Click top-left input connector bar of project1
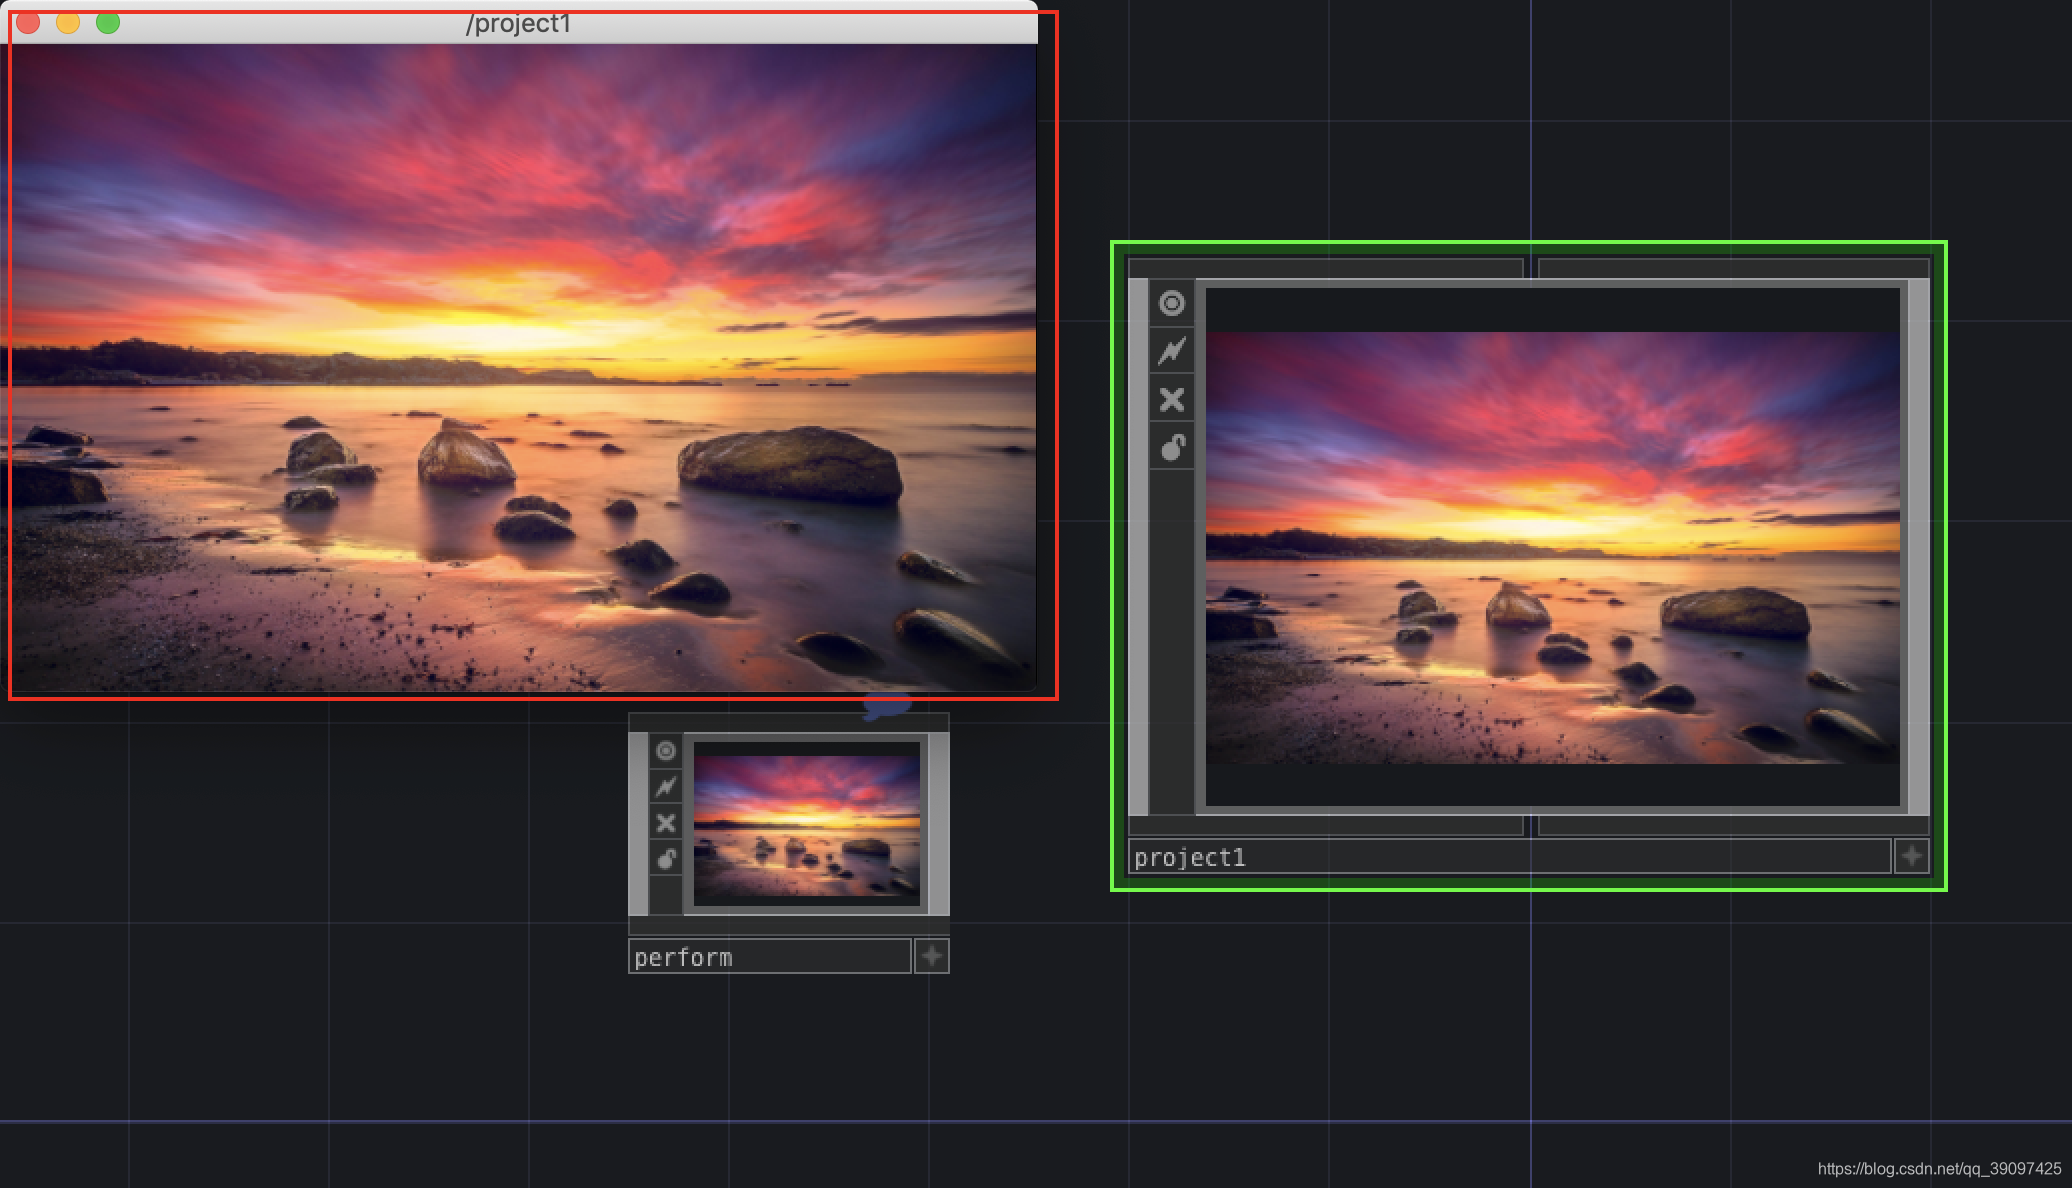This screenshot has width=2072, height=1188. pyautogui.click(x=1324, y=267)
